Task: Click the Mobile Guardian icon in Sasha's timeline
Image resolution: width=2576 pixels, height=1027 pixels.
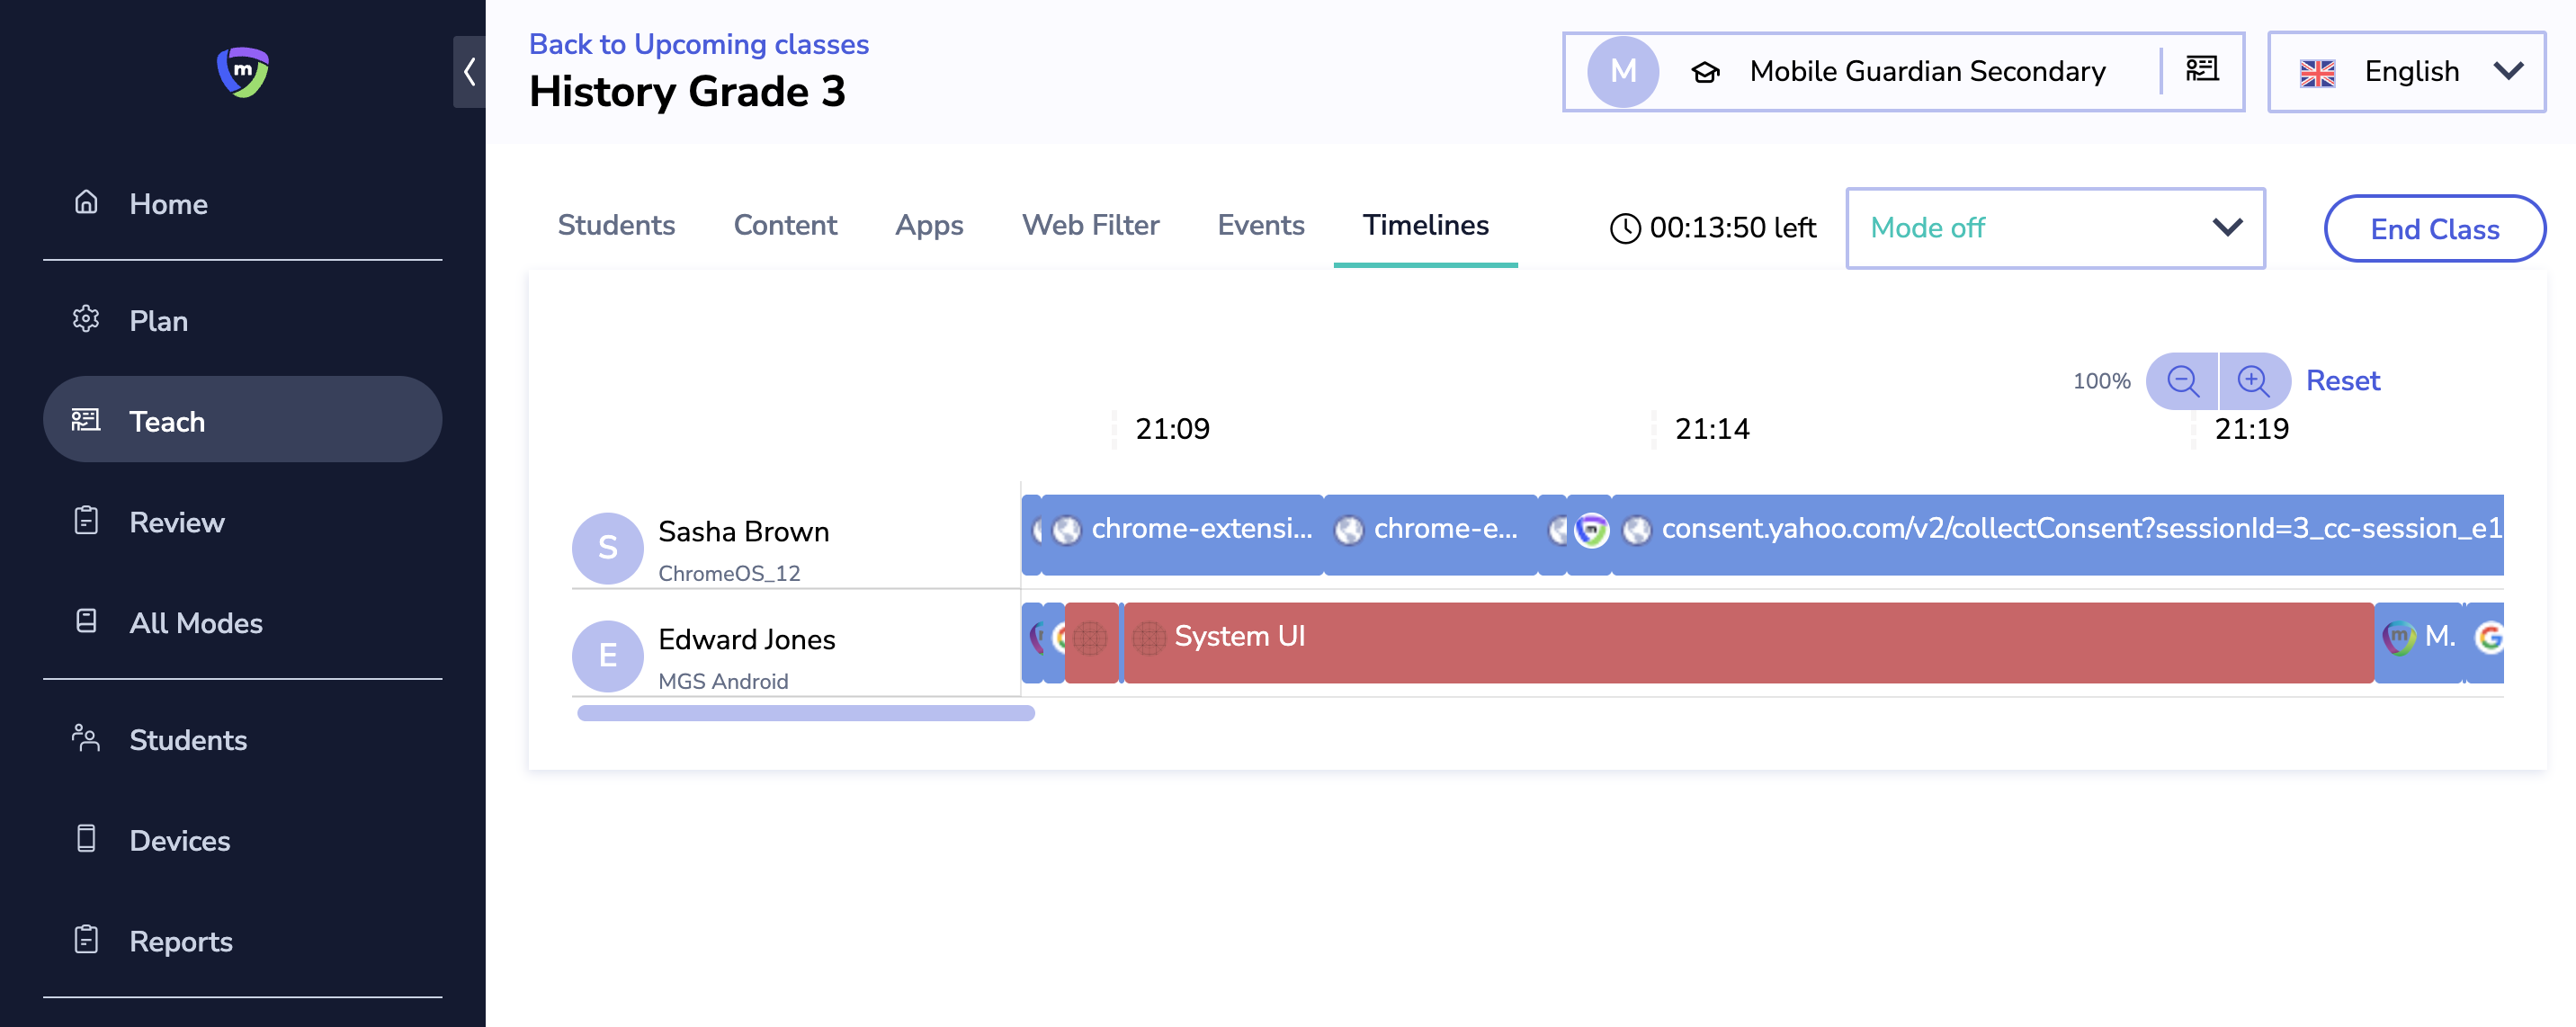Action: [x=1591, y=530]
